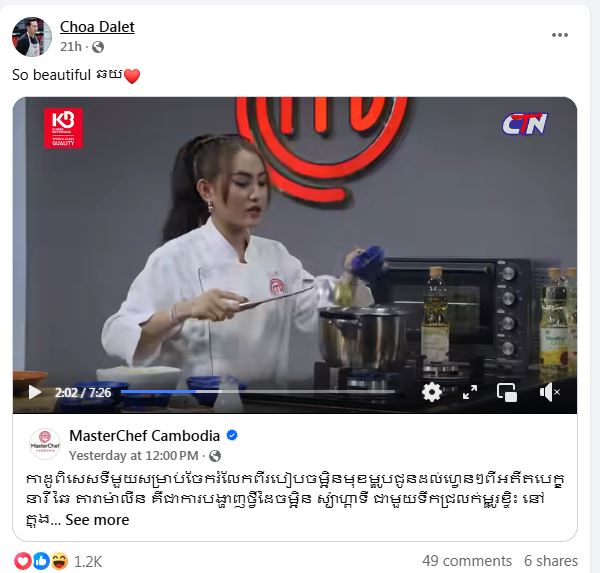The height and width of the screenshot is (573, 600).
Task: Open video settings gear icon
Action: 432,392
